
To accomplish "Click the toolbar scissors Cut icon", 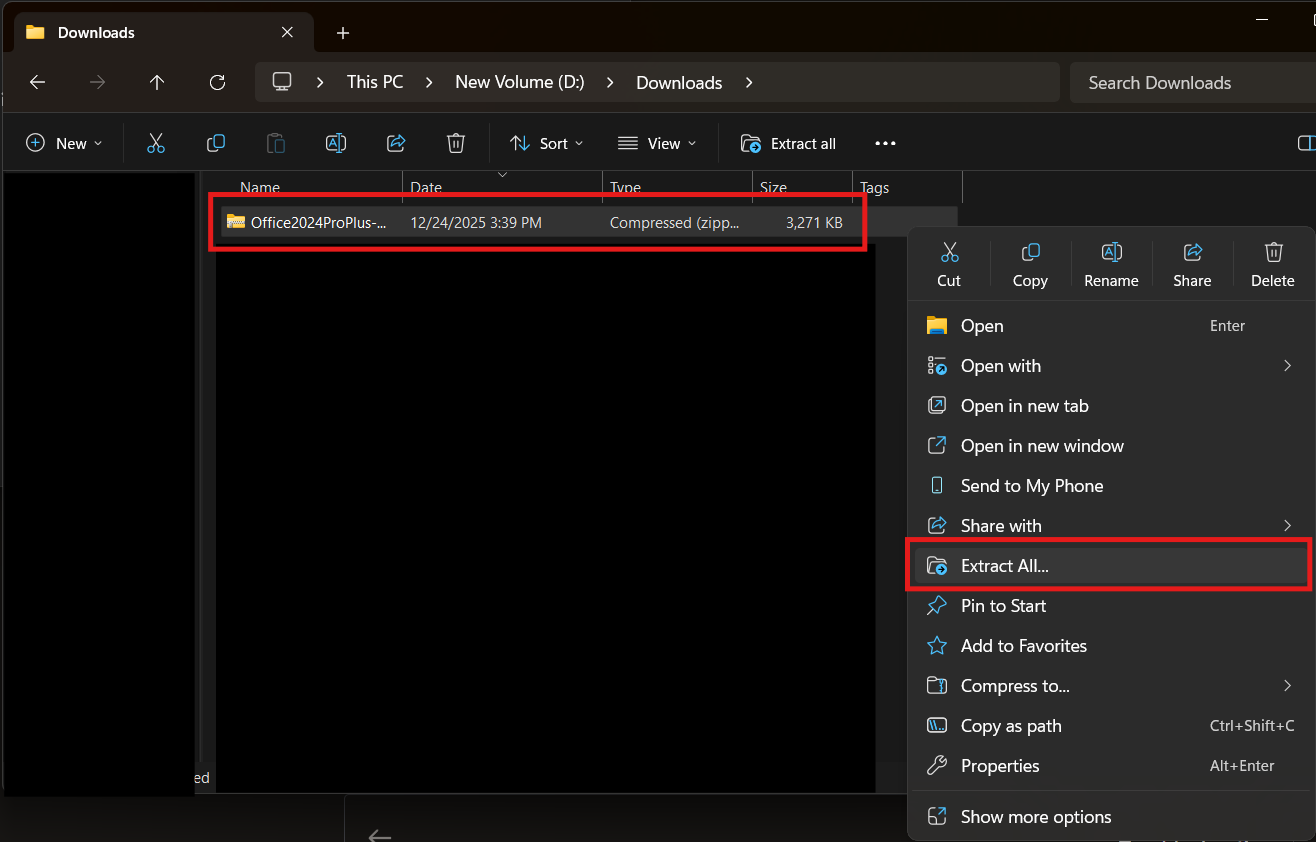I will pos(156,143).
